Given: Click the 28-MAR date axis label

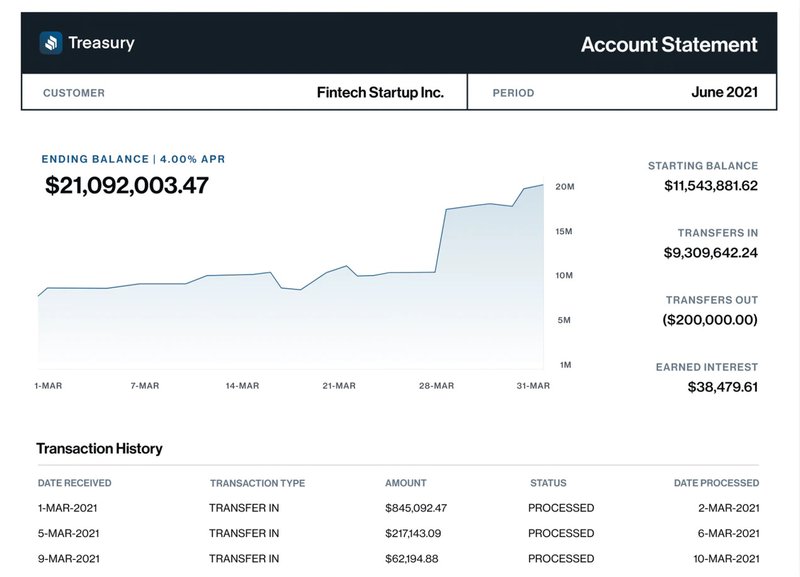Looking at the screenshot, I should [x=436, y=386].
